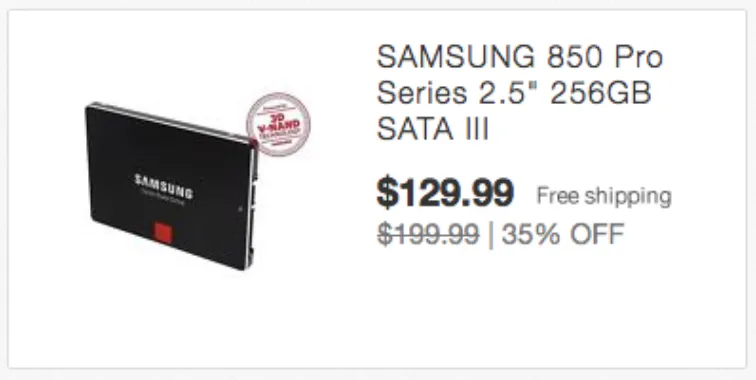Click the 3D V-NAND technology badge
The image size is (756, 380).
click(278, 124)
